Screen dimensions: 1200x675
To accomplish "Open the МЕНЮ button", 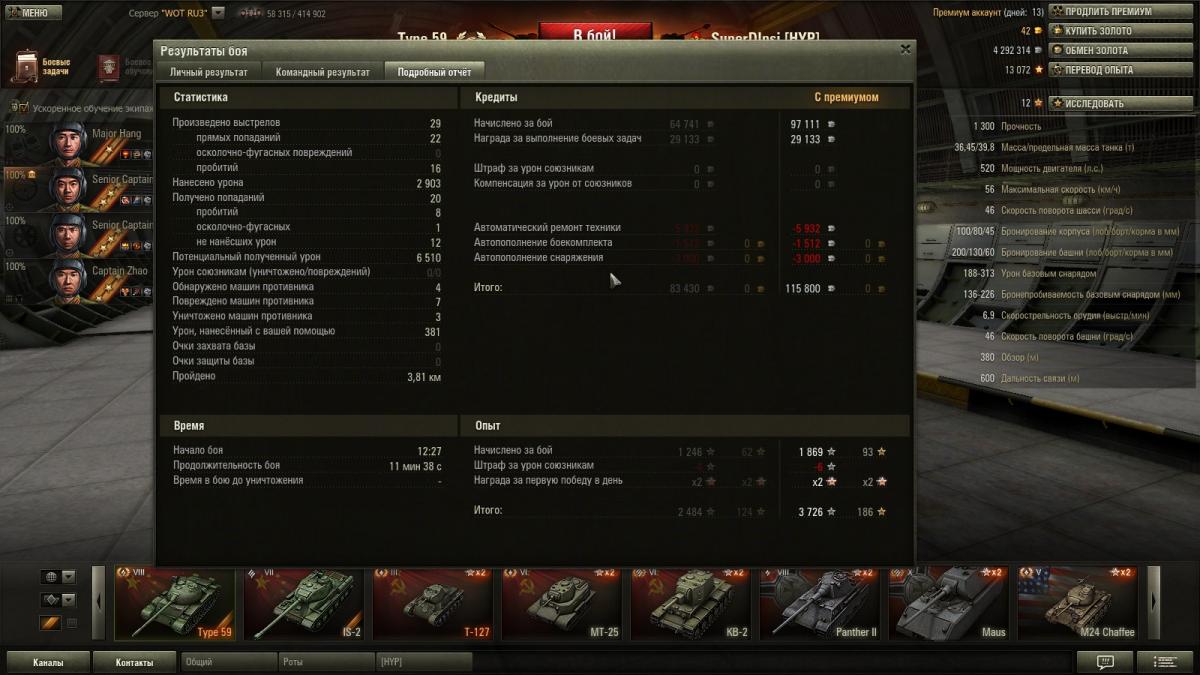I will tap(33, 13).
